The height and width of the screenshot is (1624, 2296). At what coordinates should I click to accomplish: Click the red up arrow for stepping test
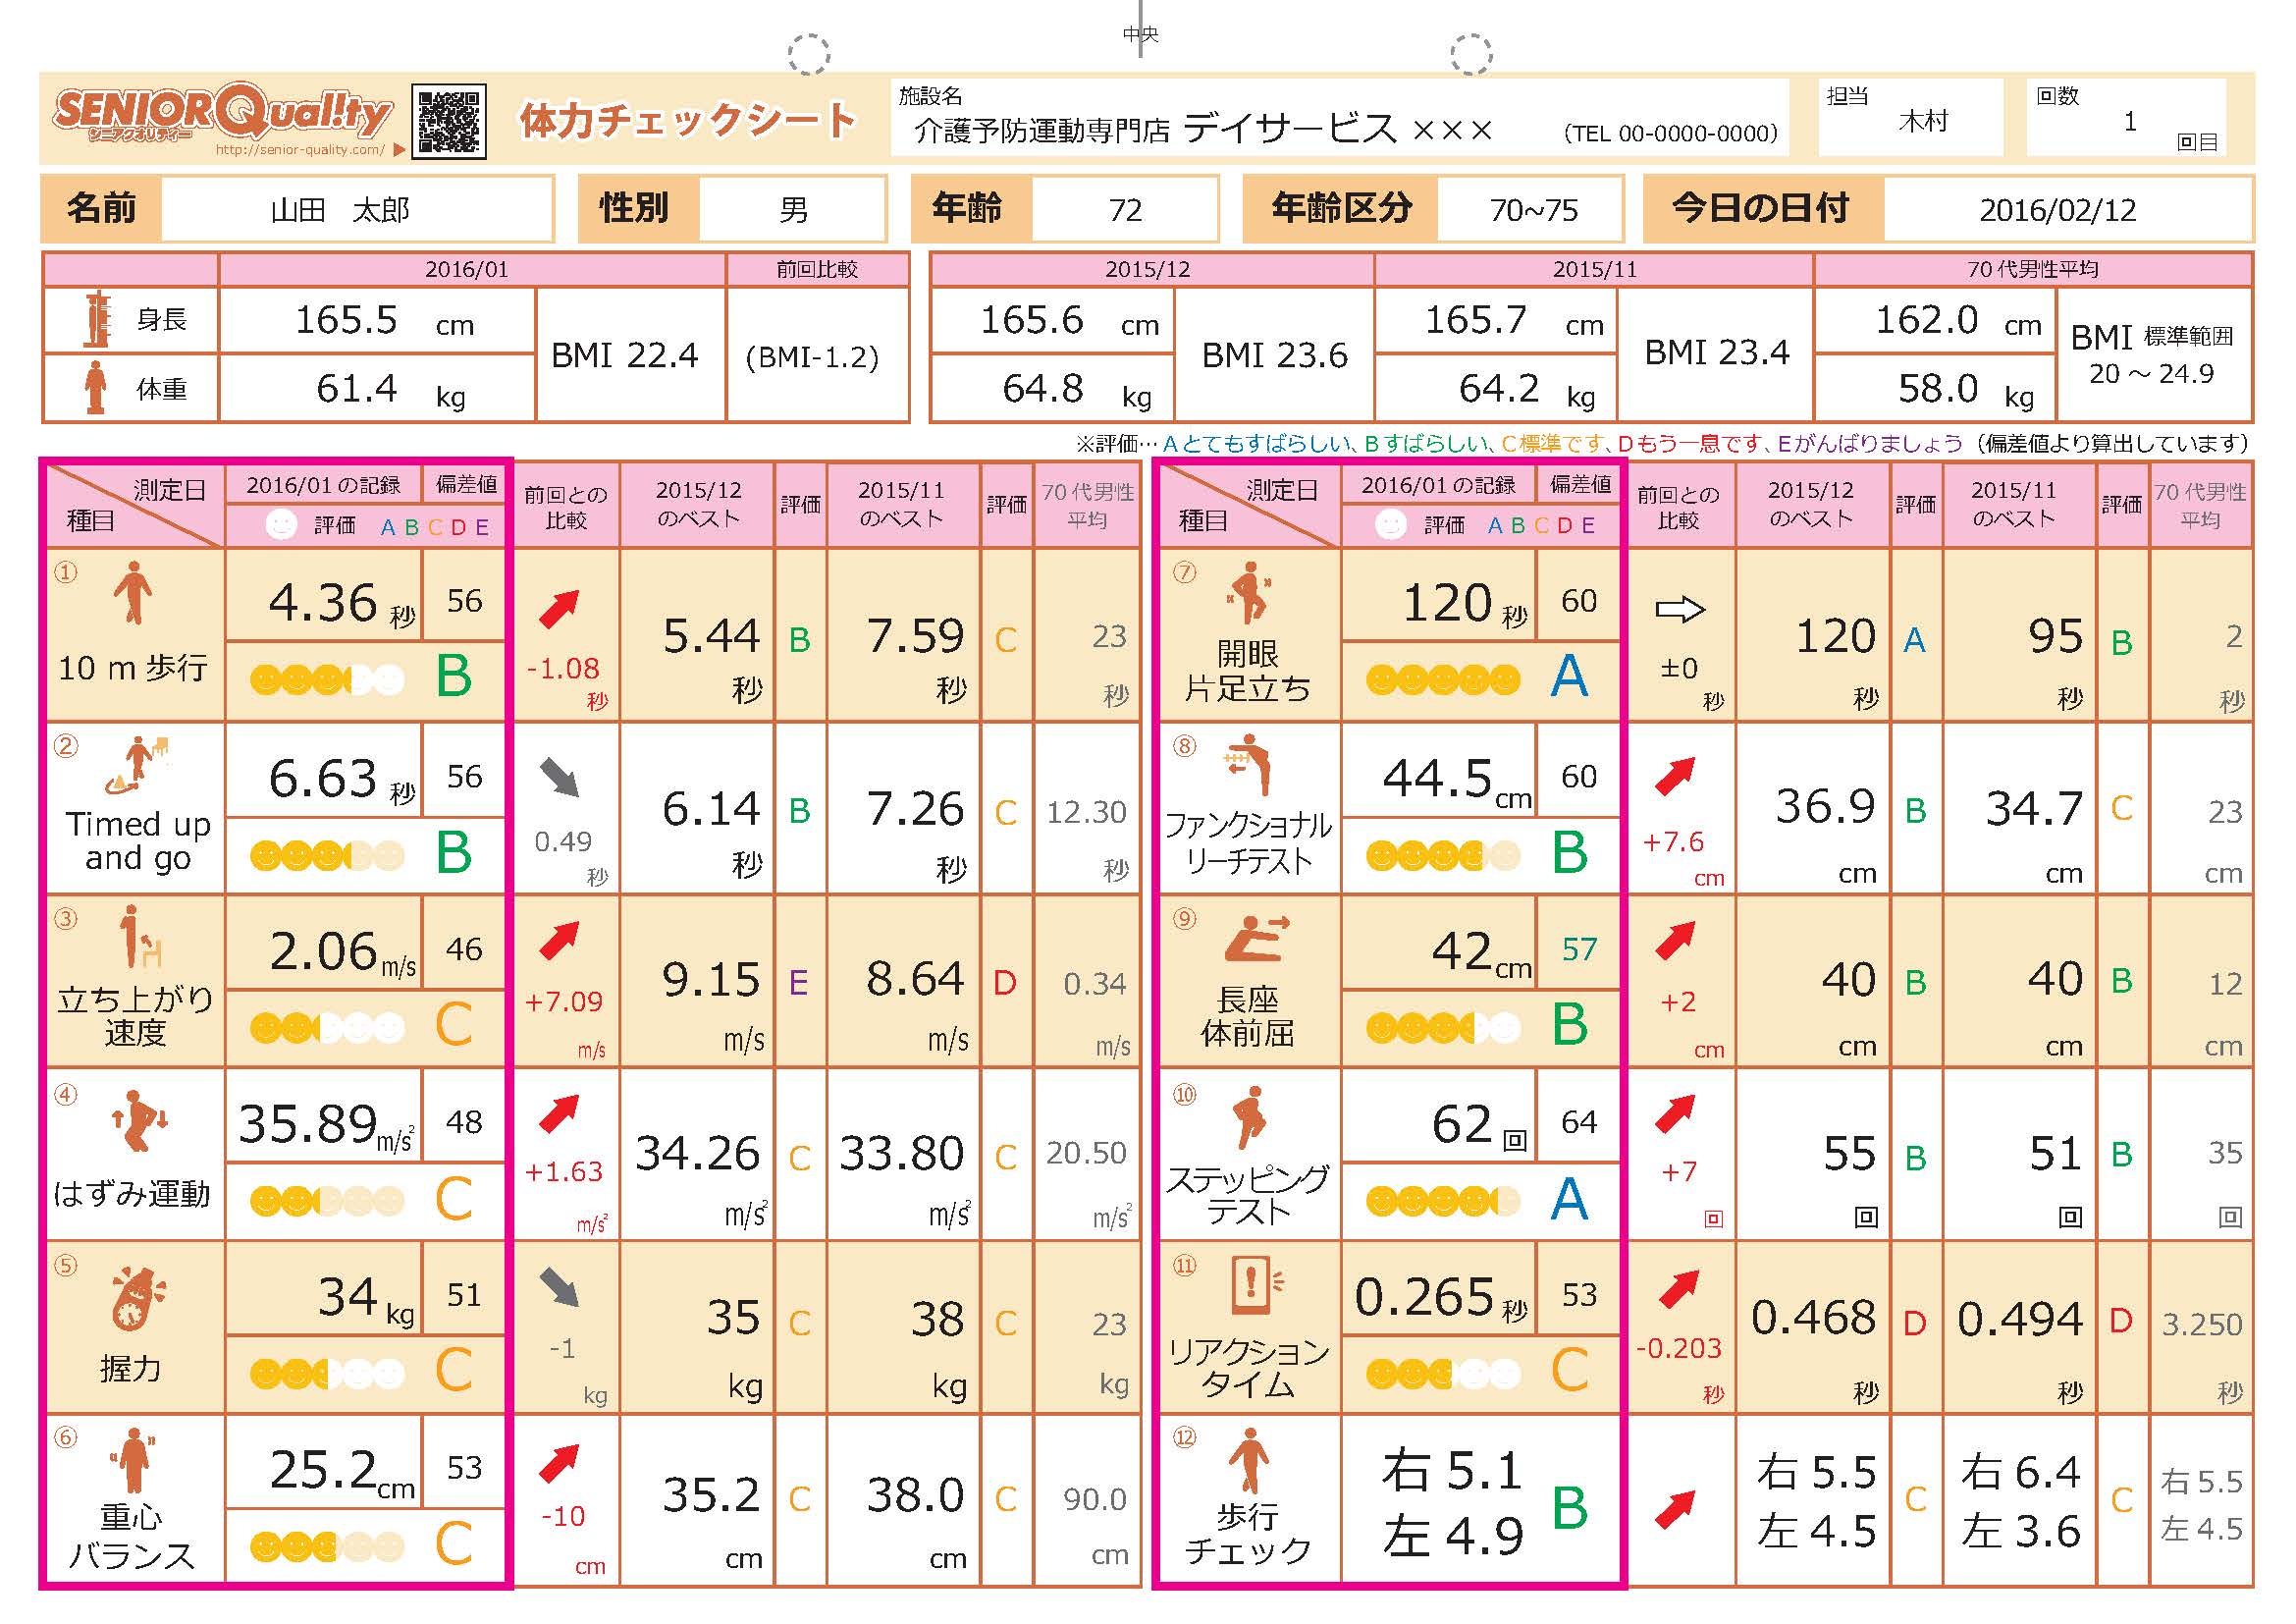pyautogui.click(x=1675, y=1114)
